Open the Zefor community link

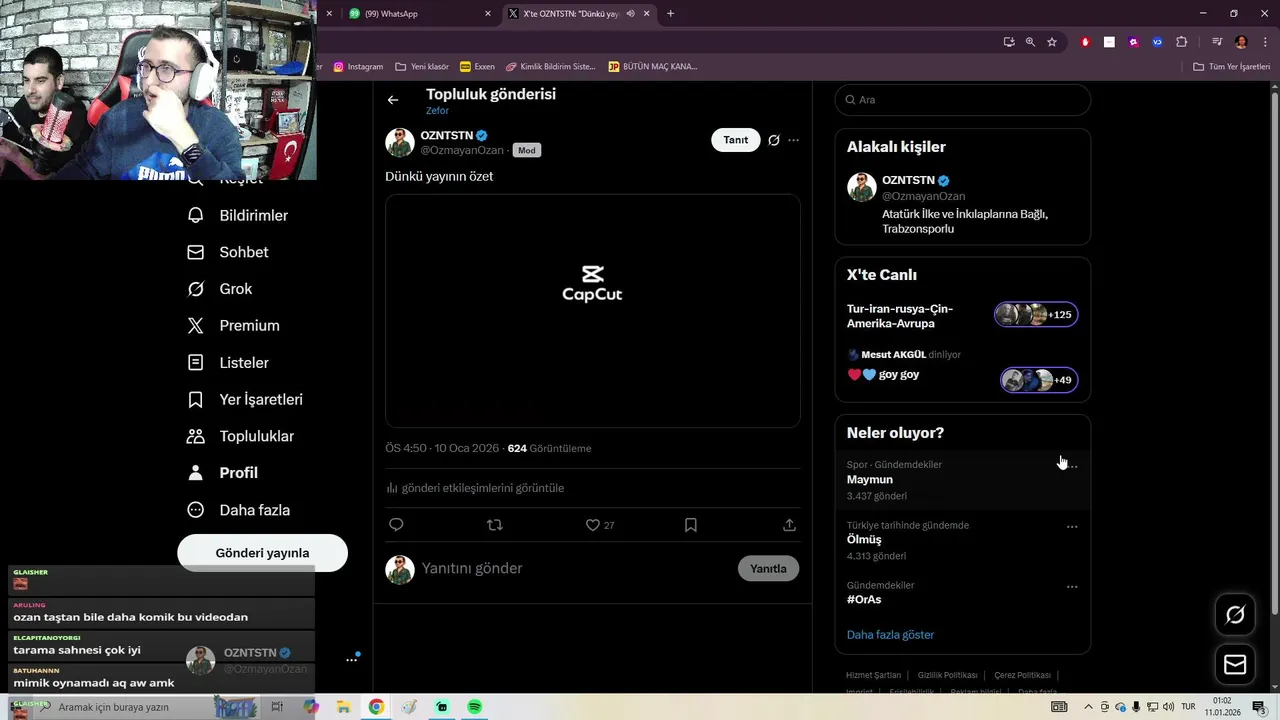tap(437, 111)
